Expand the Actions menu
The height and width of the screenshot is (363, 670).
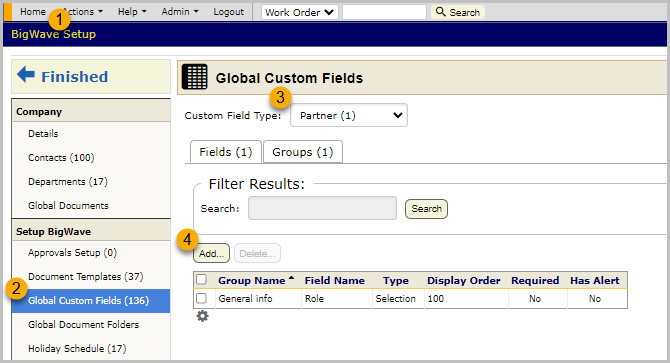(x=83, y=12)
